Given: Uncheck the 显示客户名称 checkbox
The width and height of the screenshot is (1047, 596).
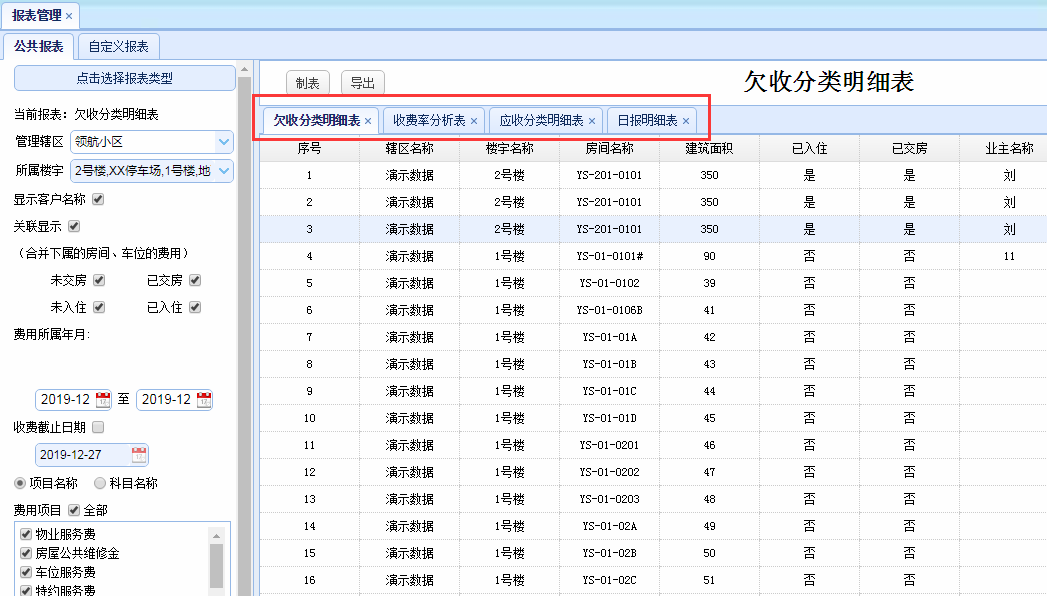Looking at the screenshot, I should pos(98,199).
